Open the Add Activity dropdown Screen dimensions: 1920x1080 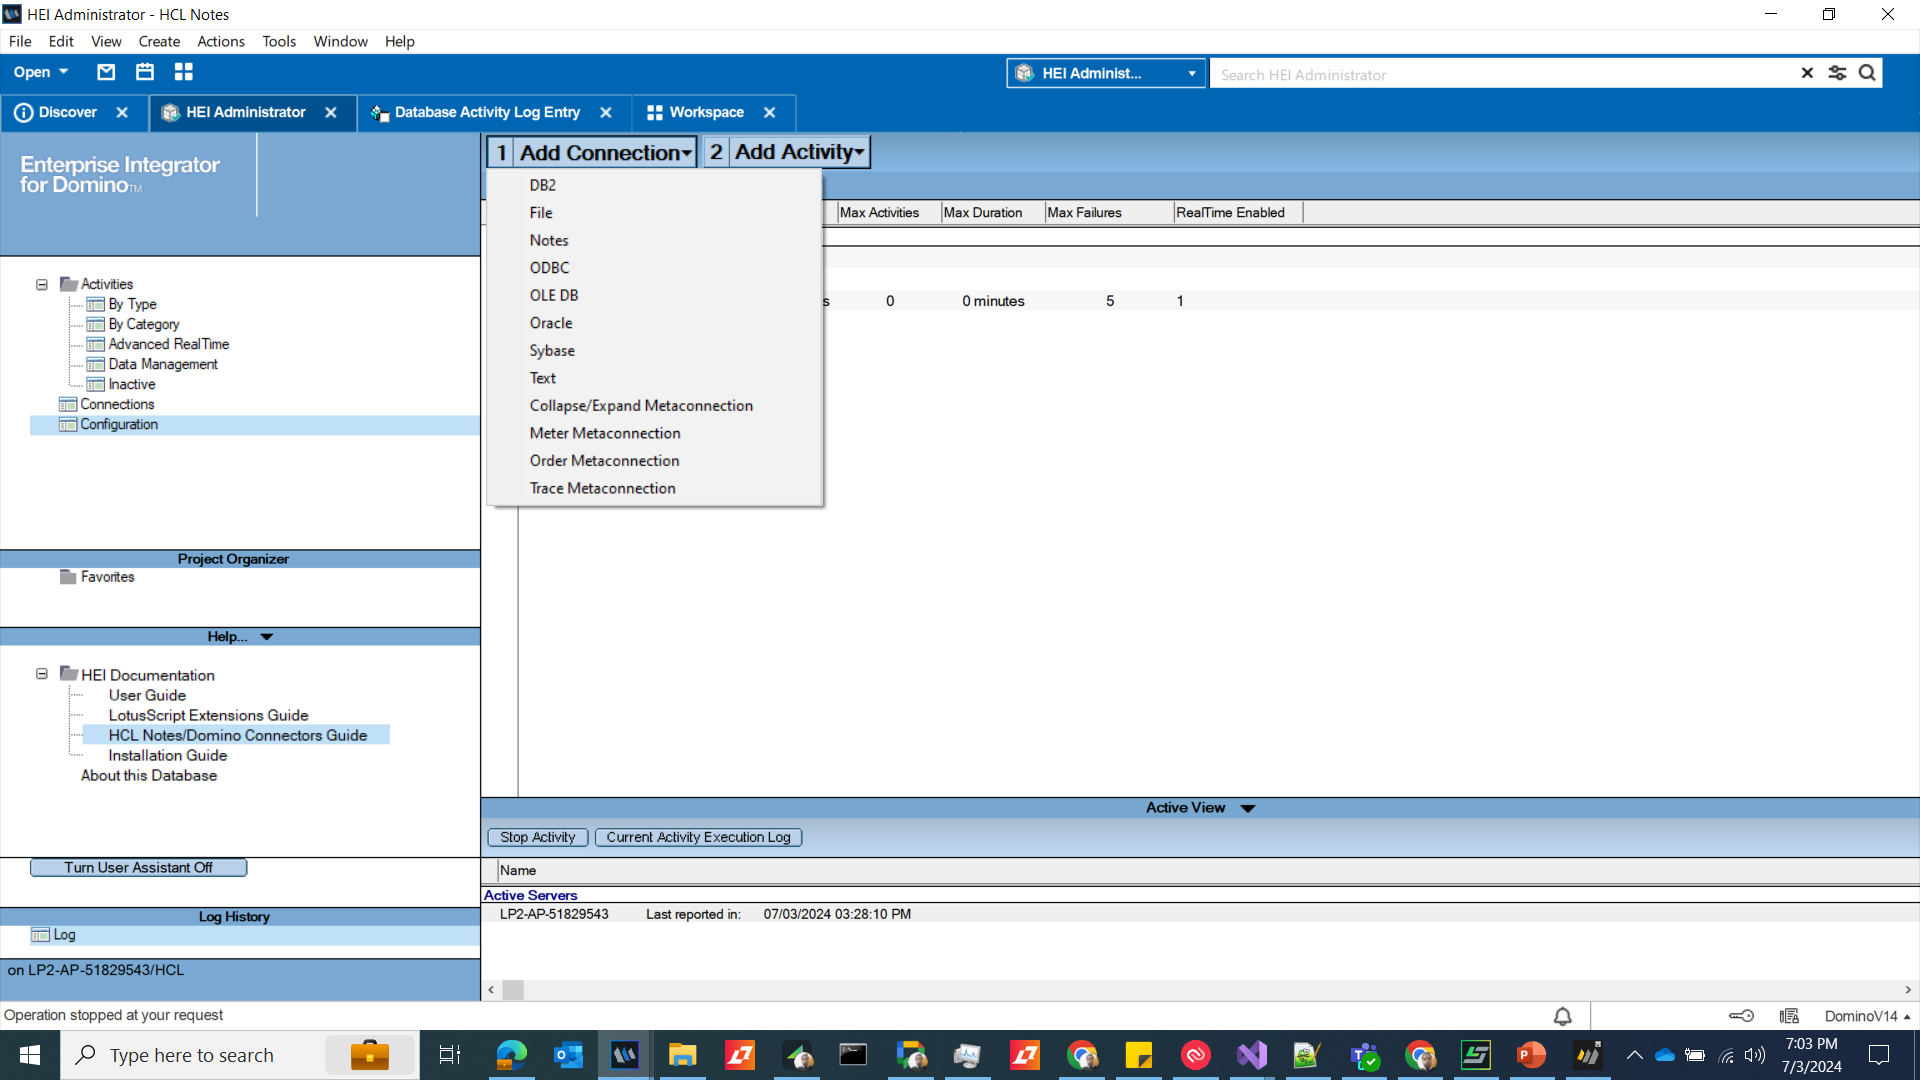pyautogui.click(x=787, y=152)
